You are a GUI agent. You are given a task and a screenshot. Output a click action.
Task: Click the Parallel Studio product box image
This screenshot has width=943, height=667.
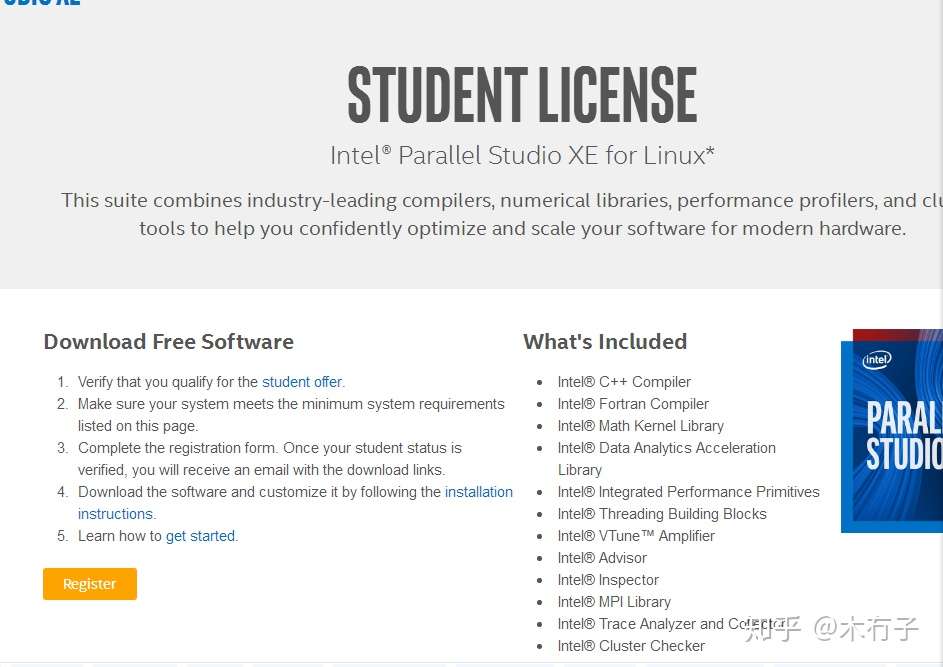coord(892,431)
